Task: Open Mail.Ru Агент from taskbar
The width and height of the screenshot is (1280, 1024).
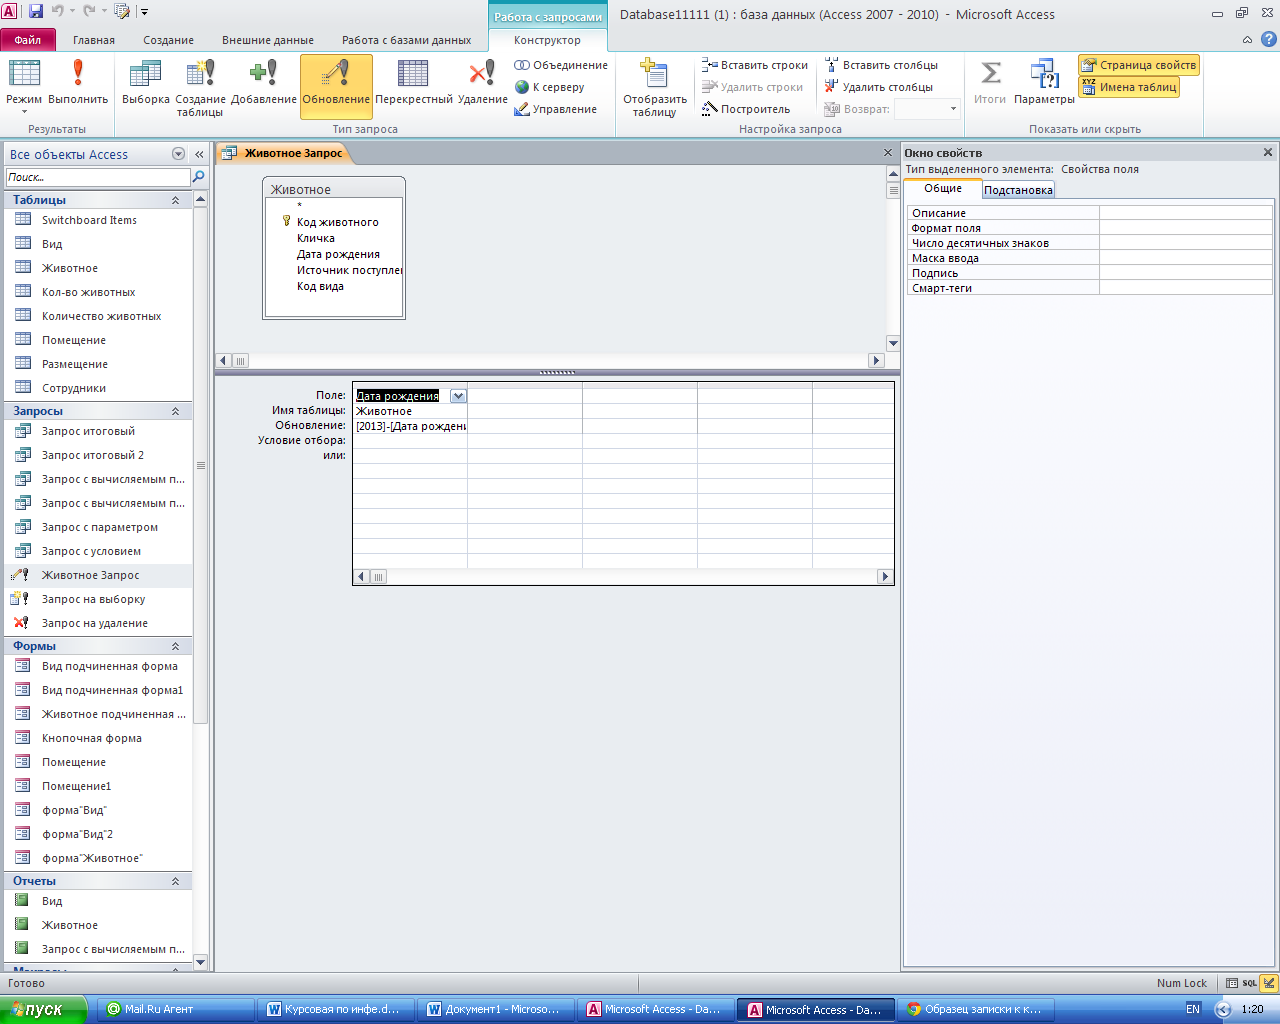Action: pyautogui.click(x=175, y=1010)
